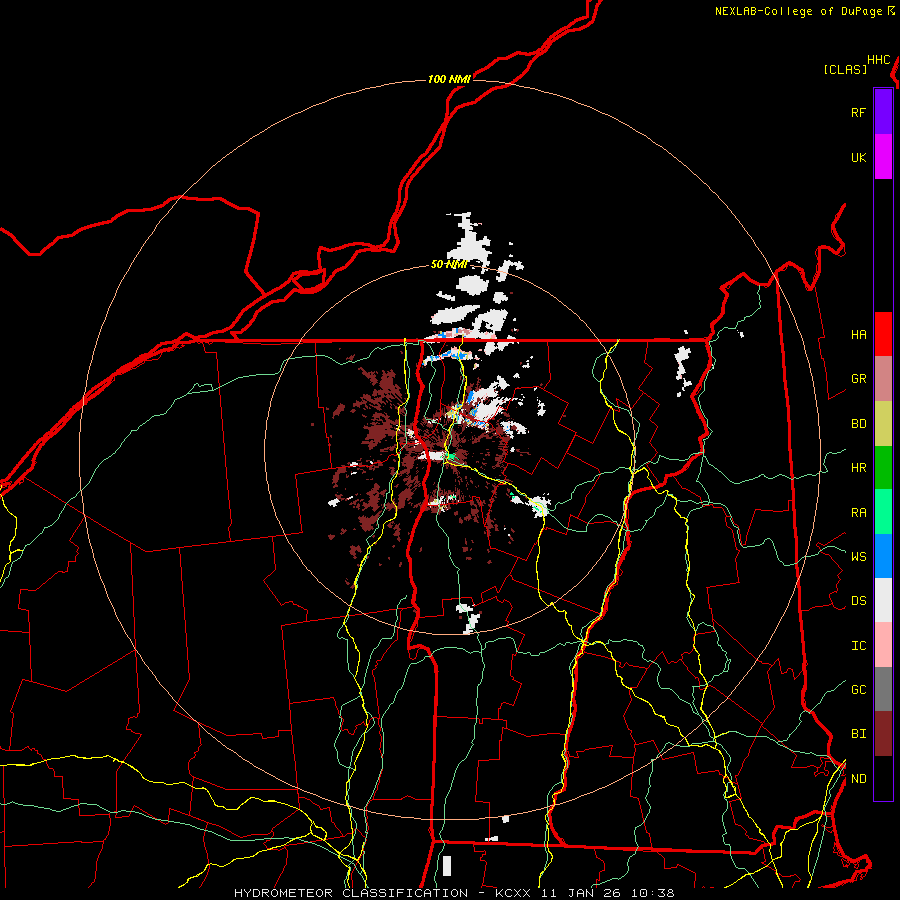Pick the dark green HR legend swatch

883,468
